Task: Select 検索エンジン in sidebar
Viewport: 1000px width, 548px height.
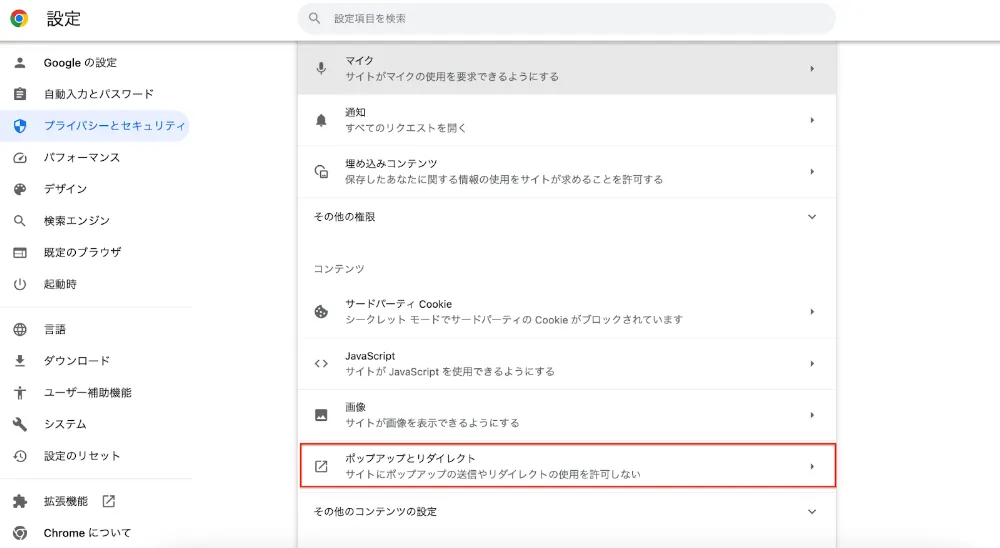Action: click(77, 221)
